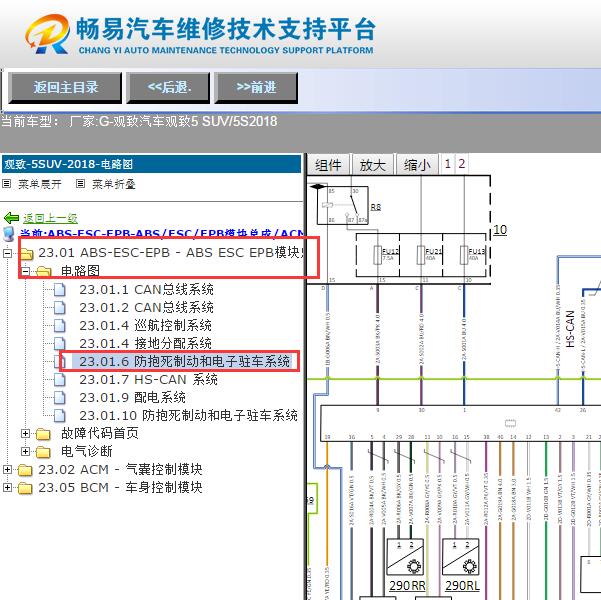Screen dimensions: 601x600
Task: Open 23.01.1 CAN总线系统 document
Action: (x=146, y=289)
